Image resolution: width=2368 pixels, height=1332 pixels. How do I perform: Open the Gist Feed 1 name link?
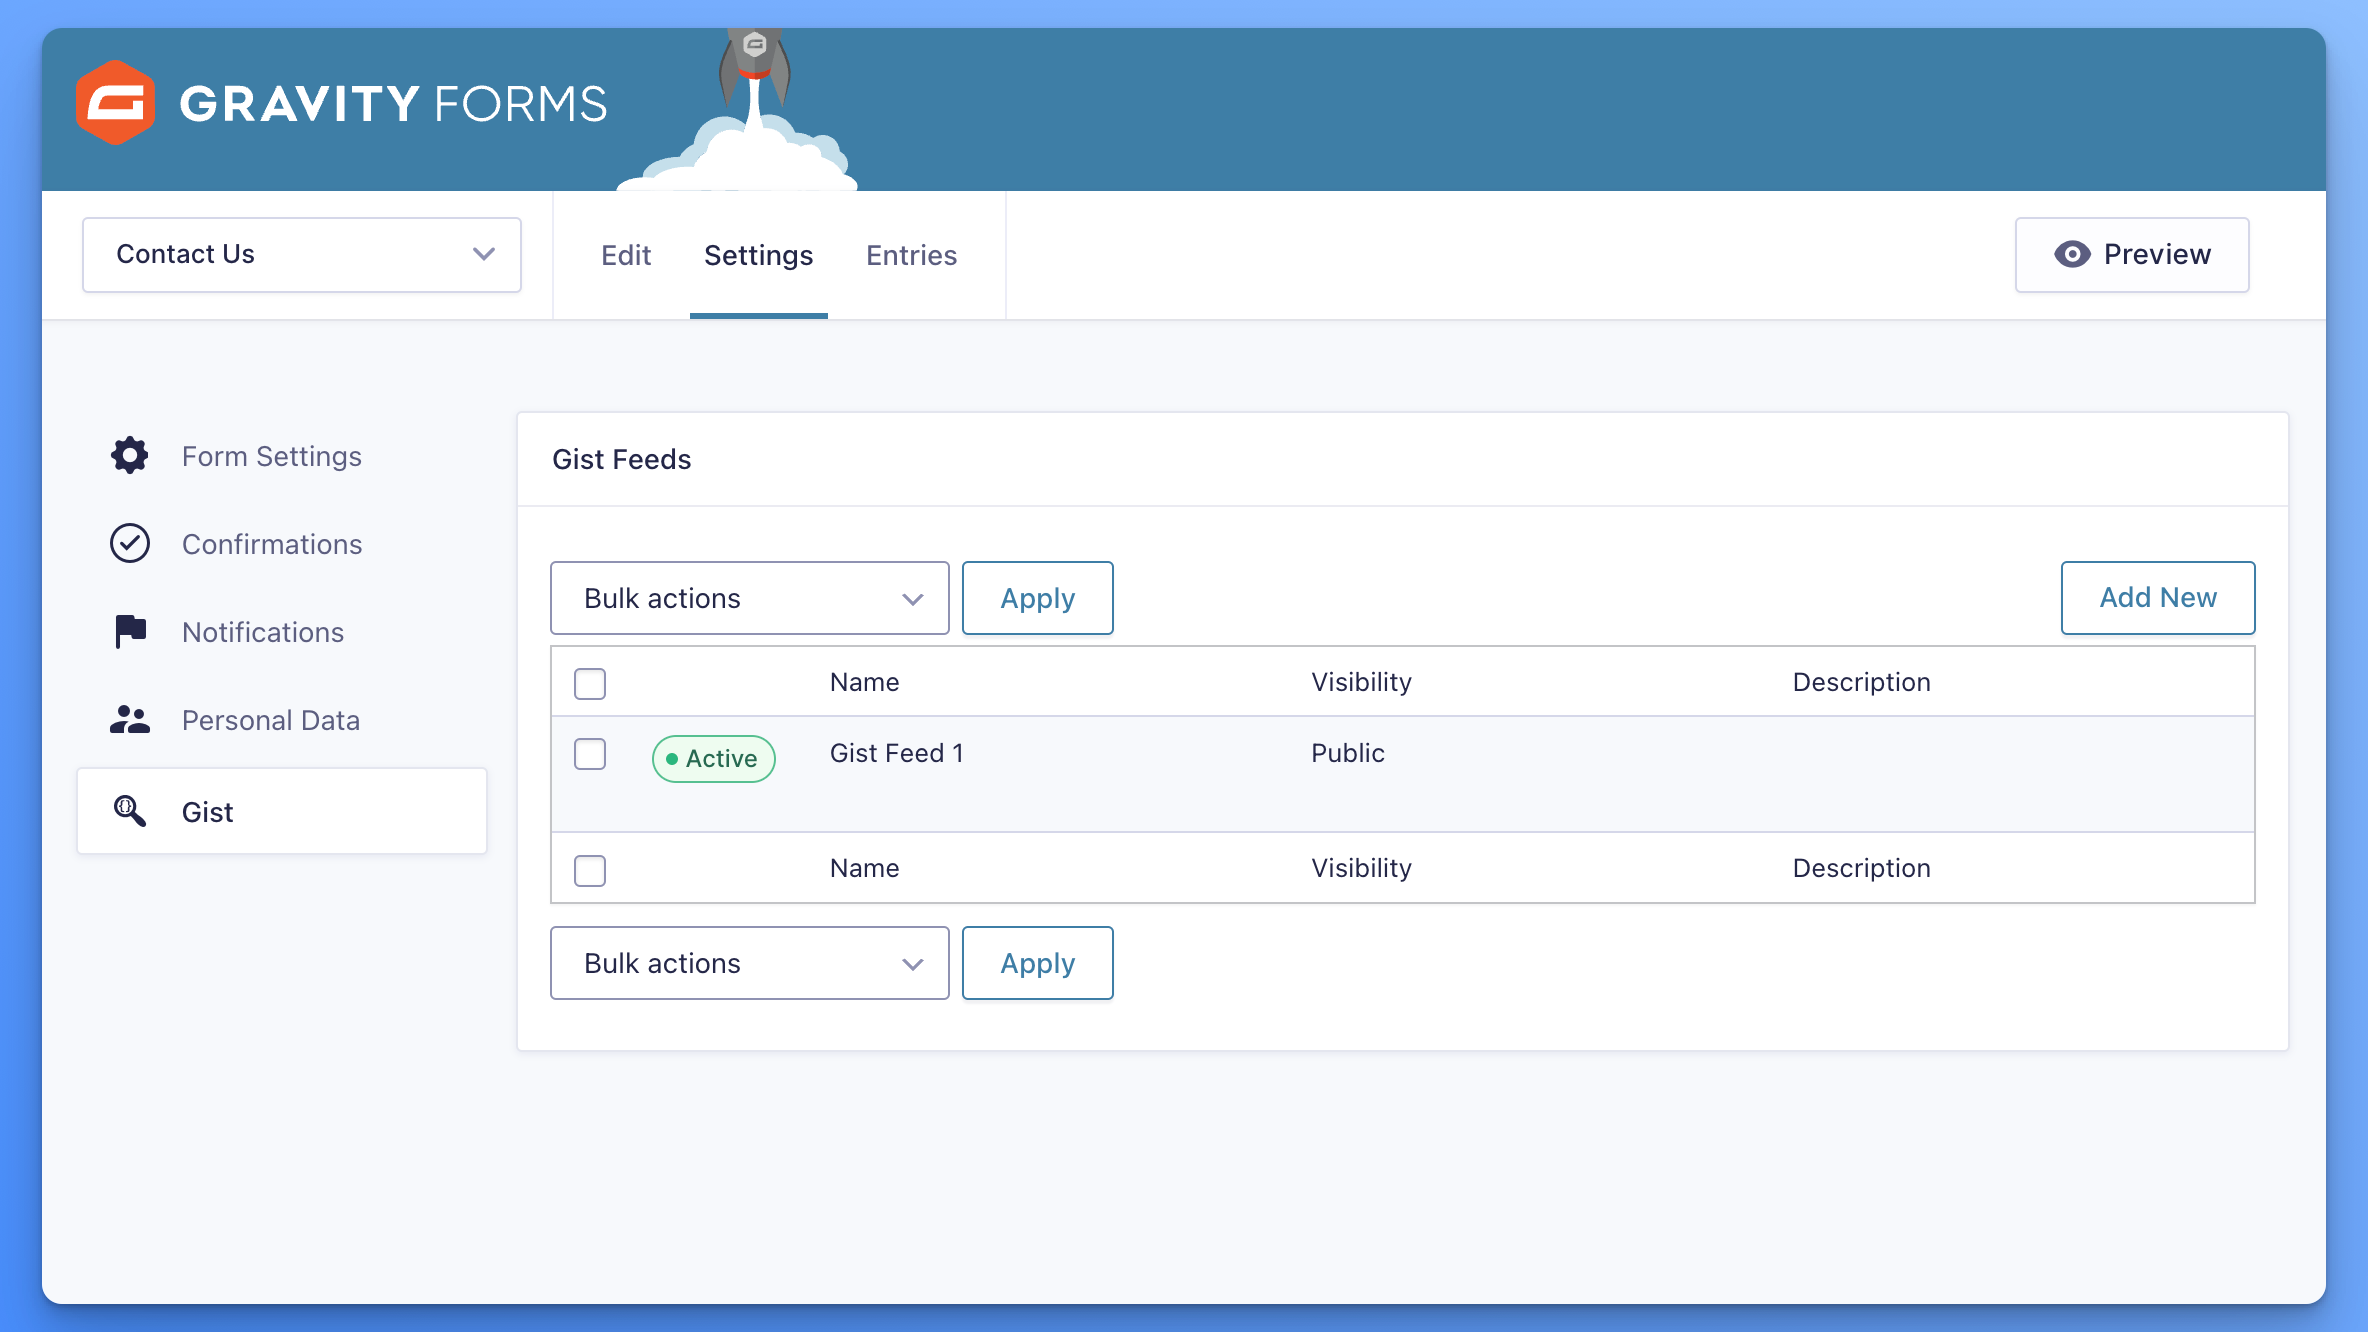point(897,753)
